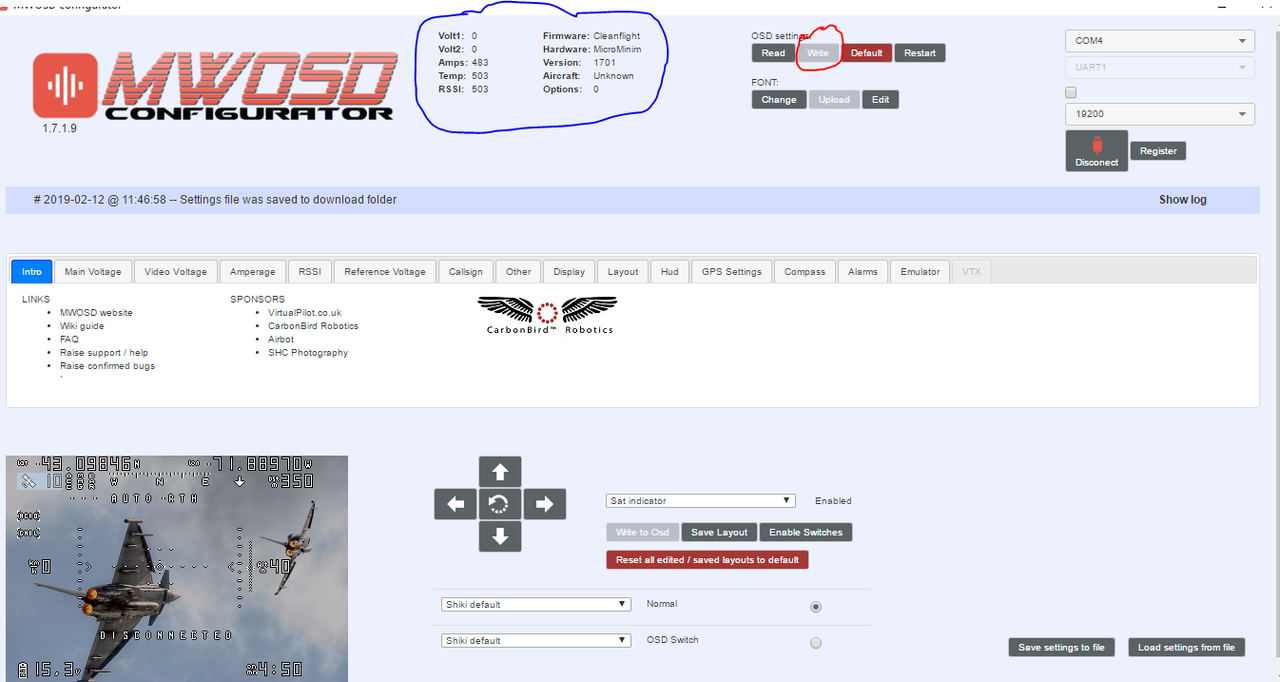
Task: Click the OSD settings Read button
Action: 773,53
